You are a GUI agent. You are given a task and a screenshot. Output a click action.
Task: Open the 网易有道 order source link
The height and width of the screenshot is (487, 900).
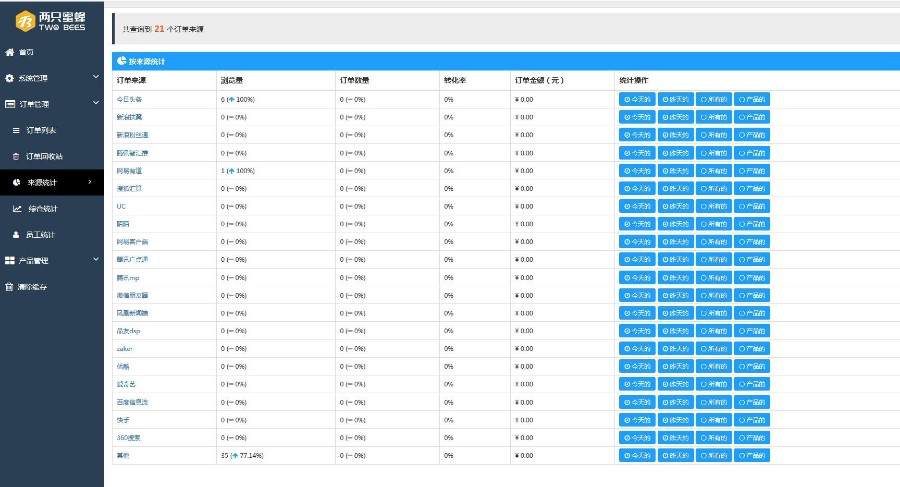[x=130, y=171]
